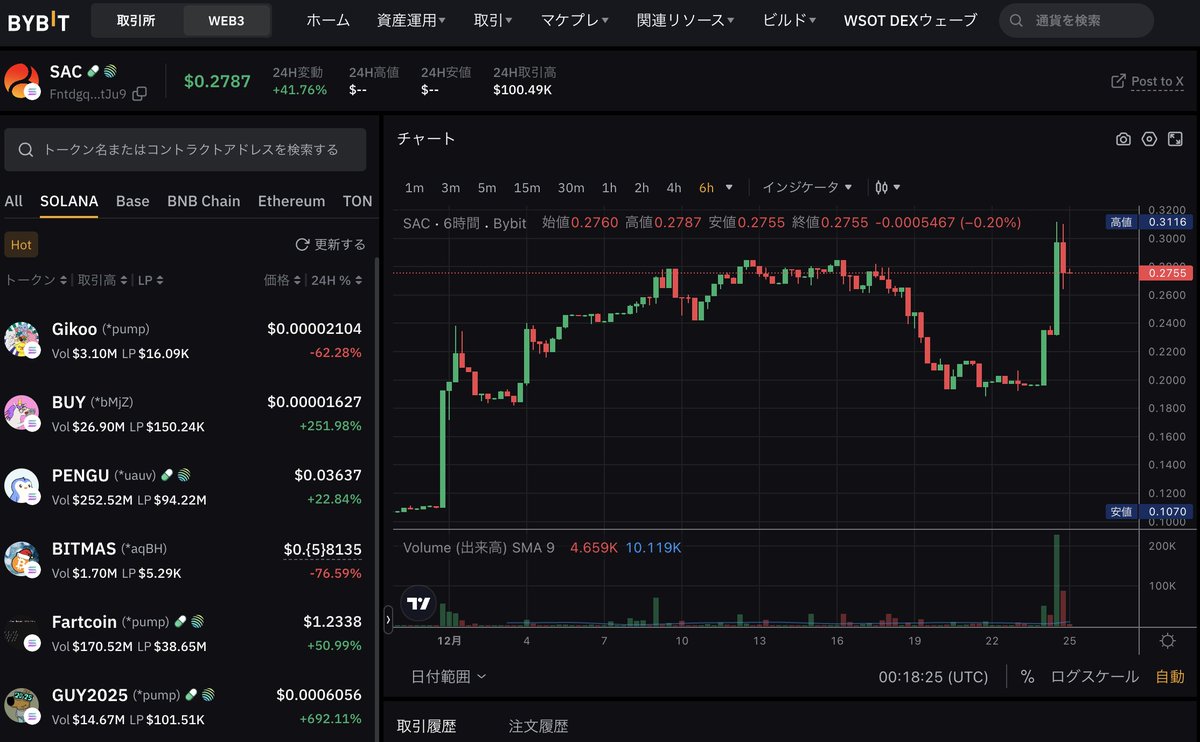Click the Bybit logo
The height and width of the screenshot is (742, 1200).
39,20
